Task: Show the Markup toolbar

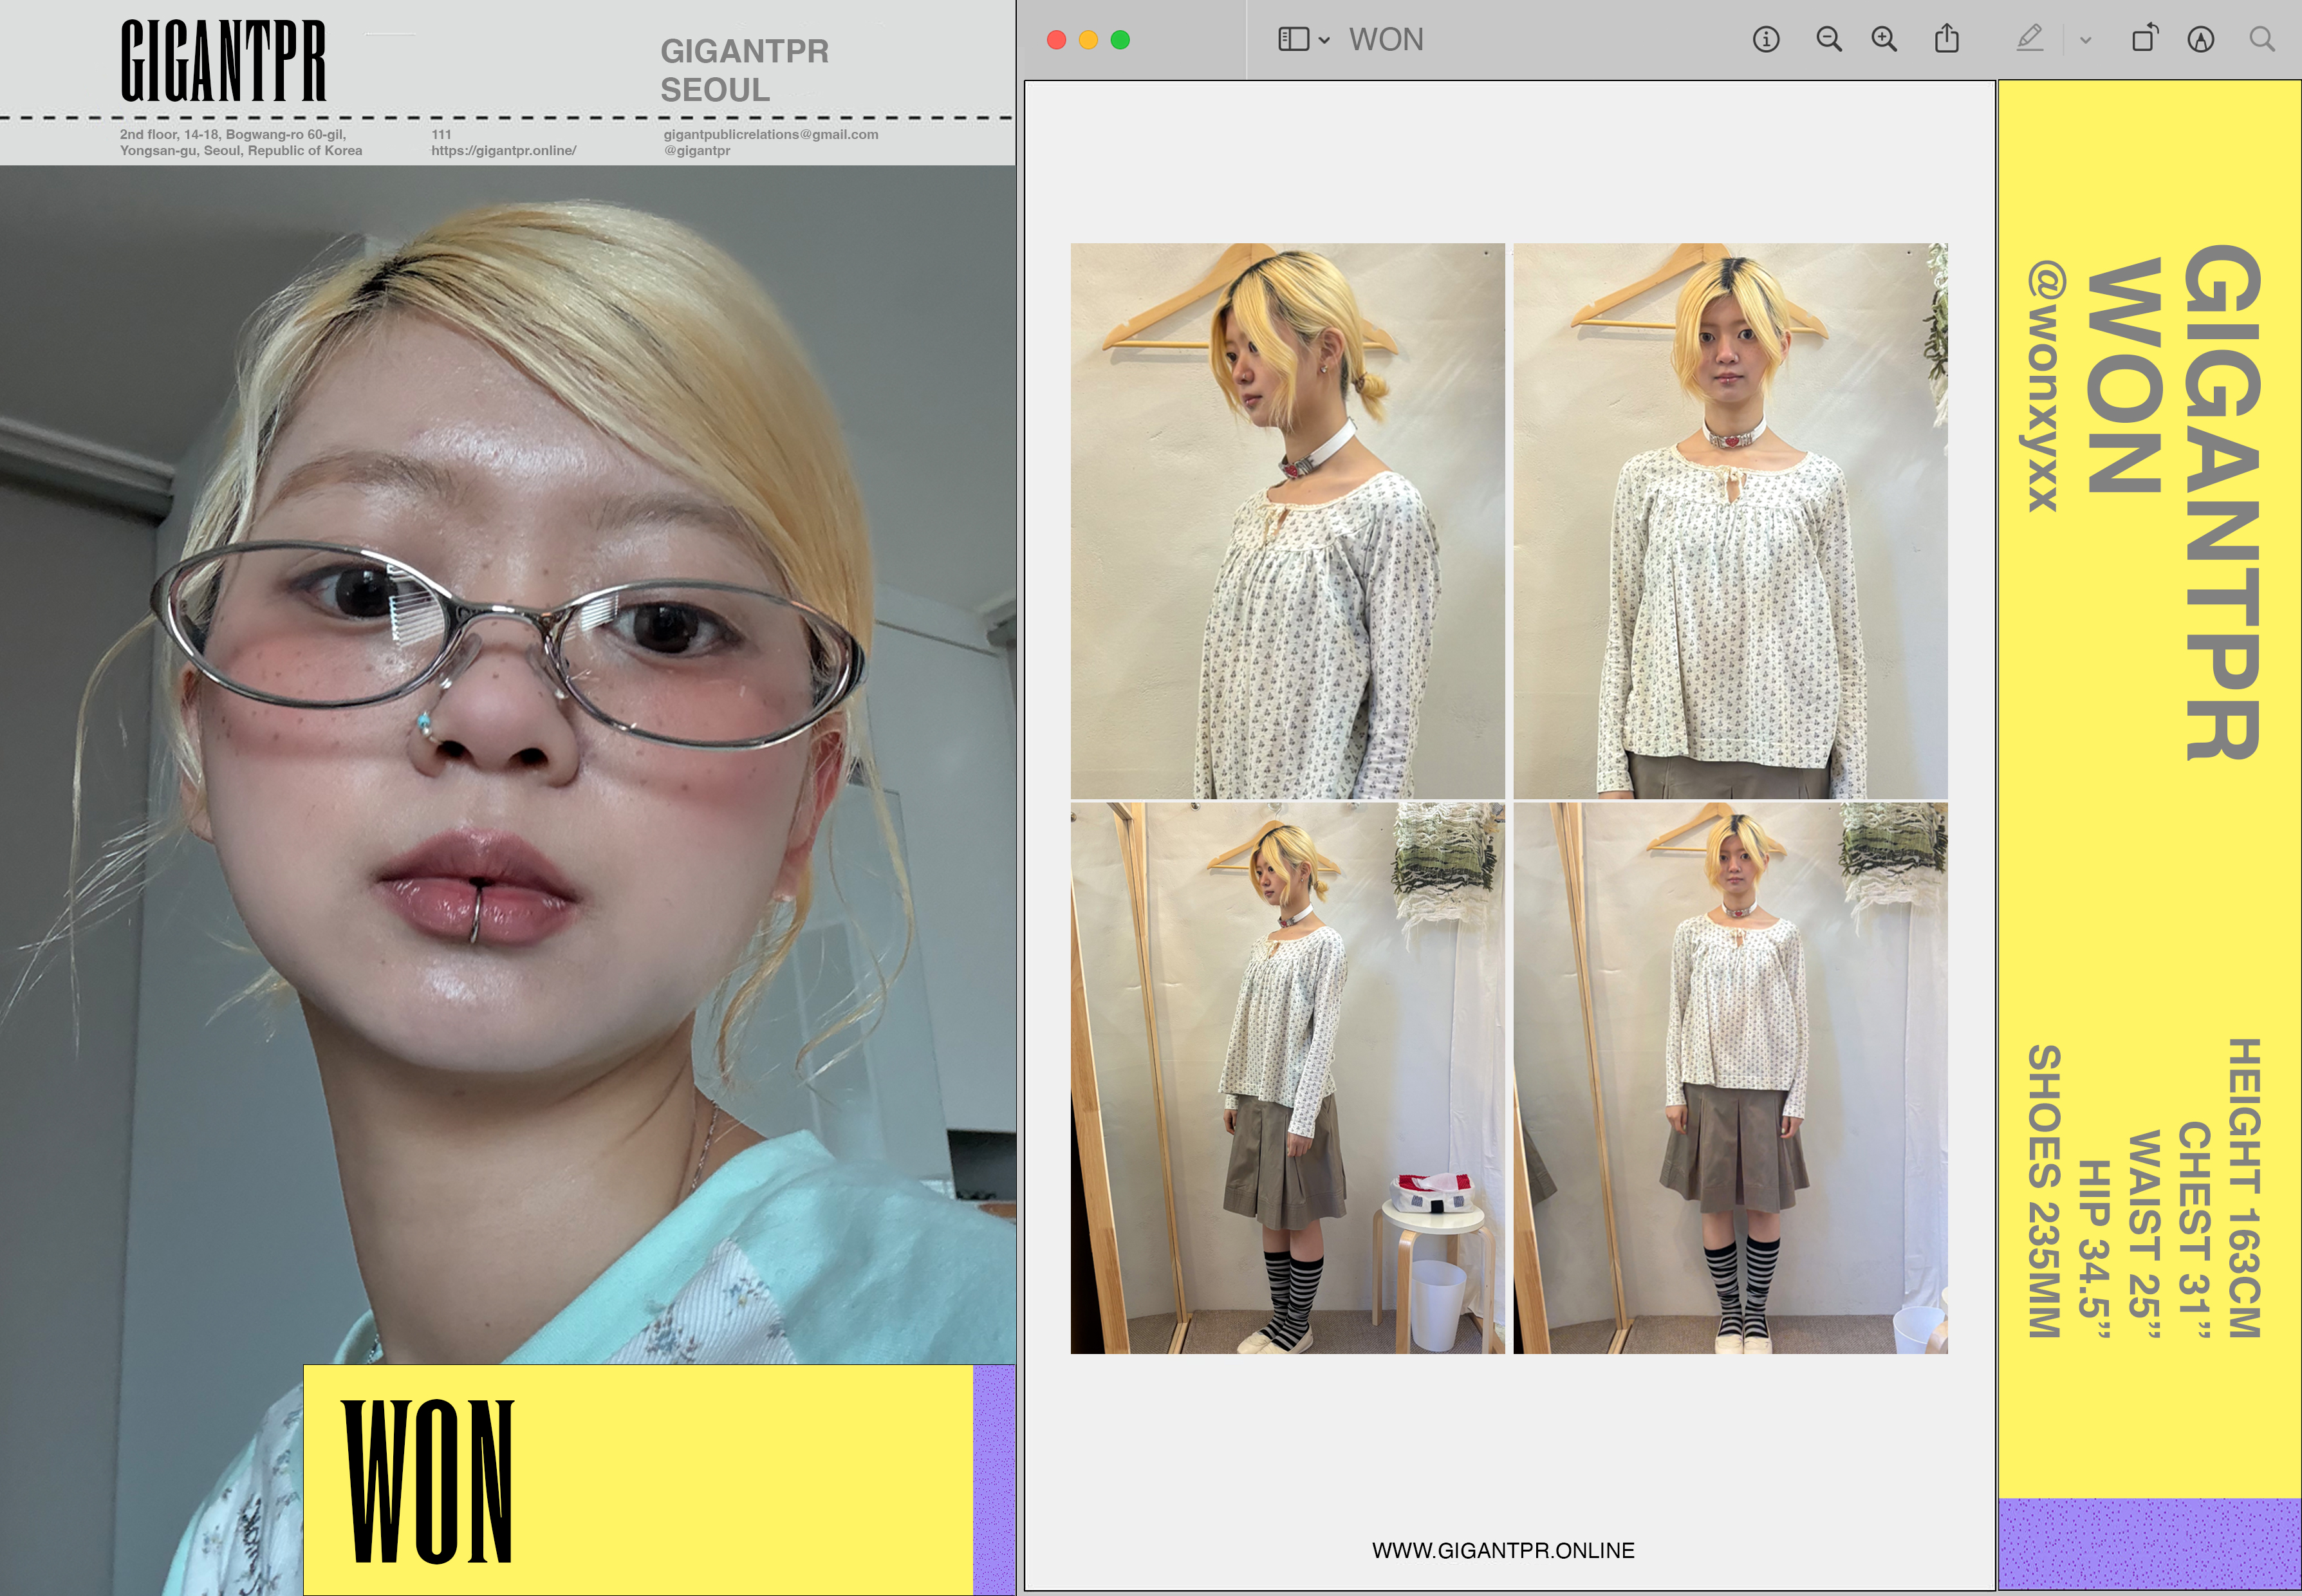Action: point(2200,40)
